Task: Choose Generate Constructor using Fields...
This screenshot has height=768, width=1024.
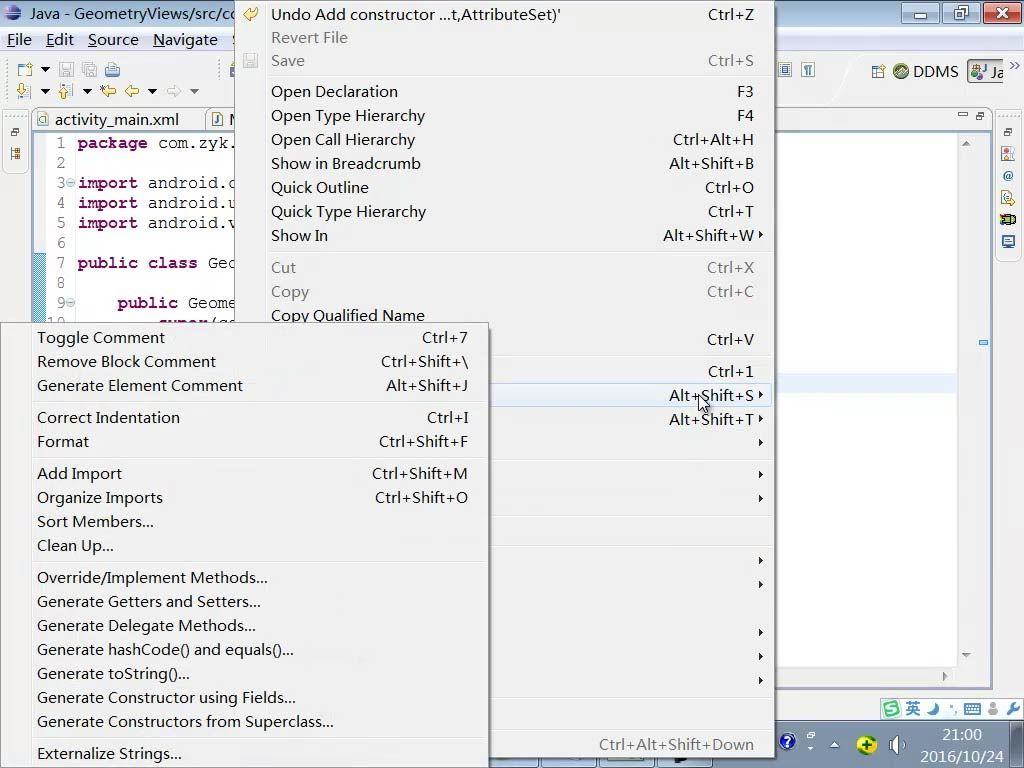Action: [245, 697]
